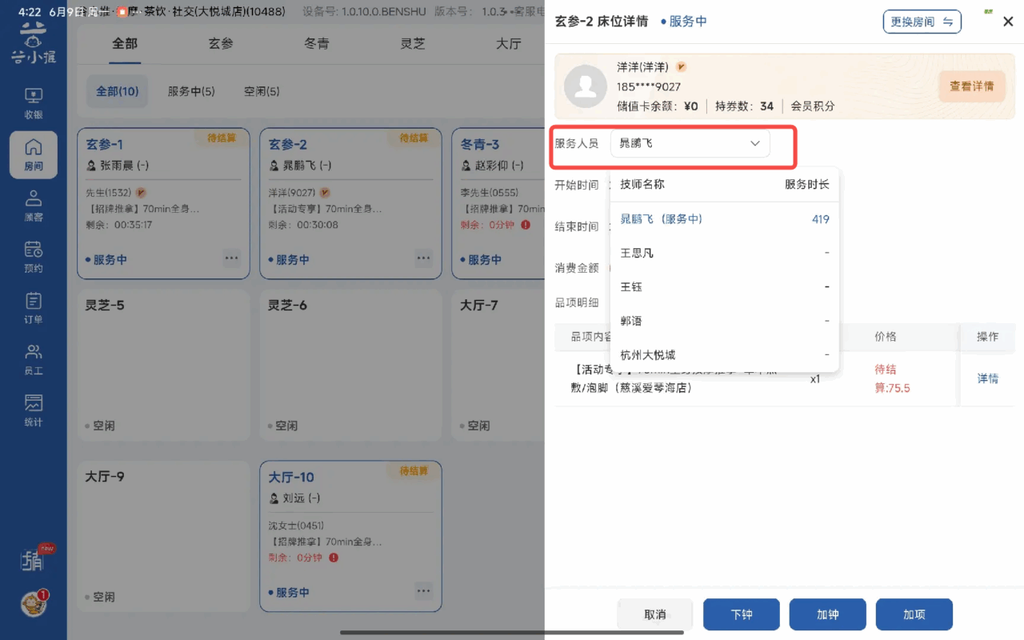1024x640 pixels.
Task: Click the 持券数: 34 text
Action: click(744, 106)
